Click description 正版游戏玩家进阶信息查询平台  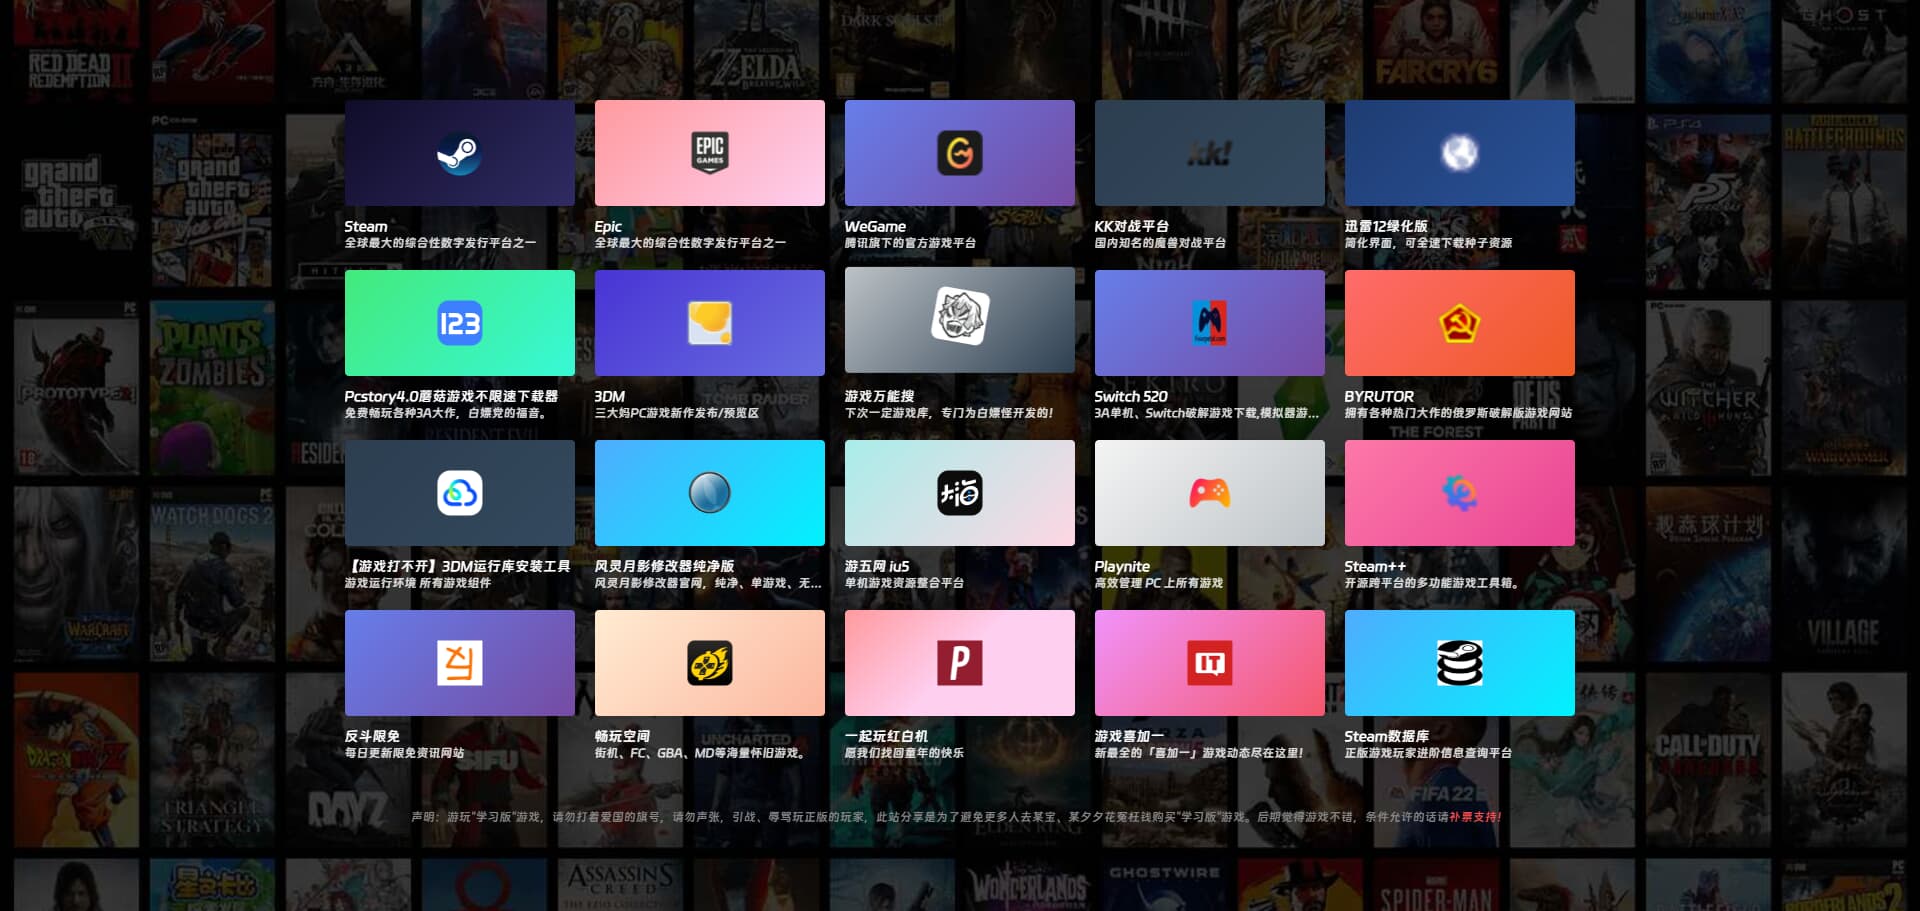point(1428,753)
